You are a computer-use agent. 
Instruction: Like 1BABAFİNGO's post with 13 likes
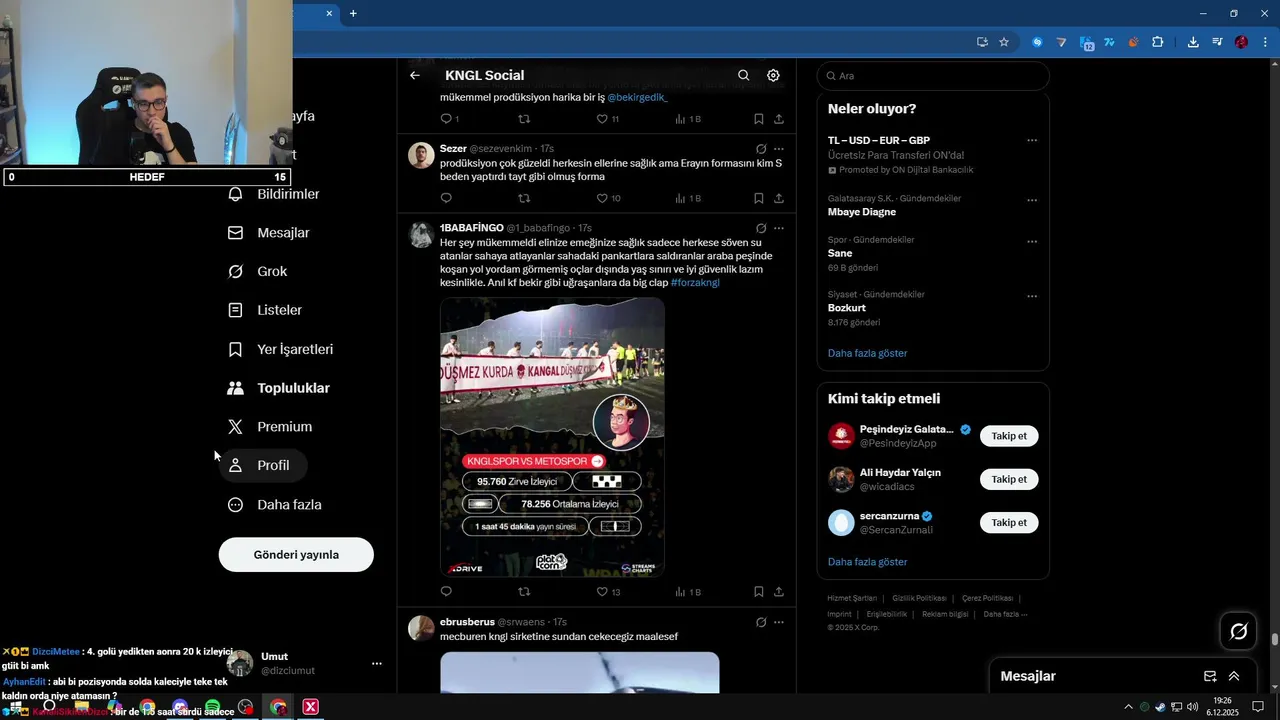(608, 592)
